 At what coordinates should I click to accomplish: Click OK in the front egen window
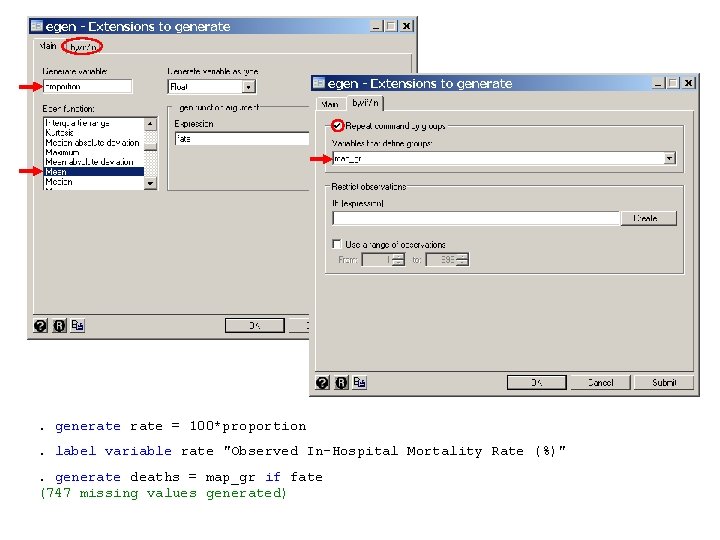[536, 382]
